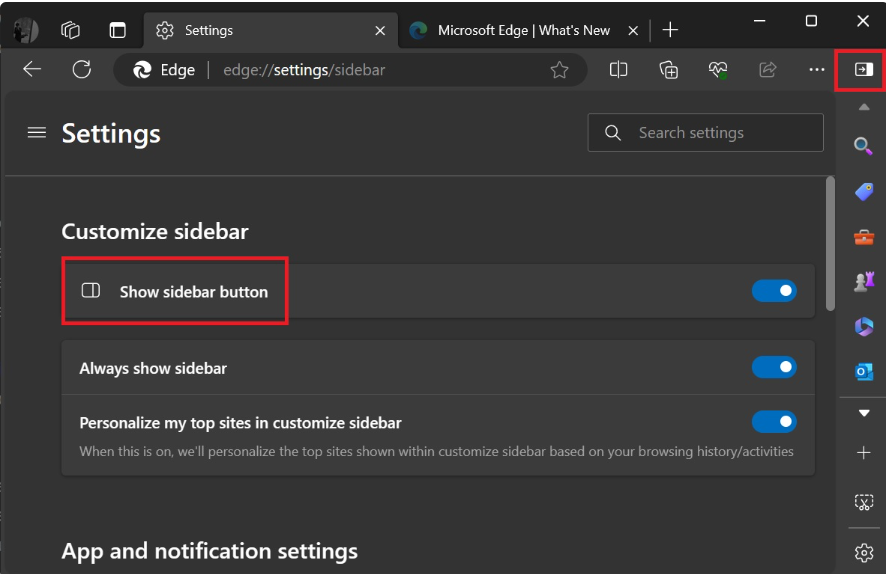Click the 'Customize sidebar' heading text
The width and height of the screenshot is (886, 574).
coord(155,232)
